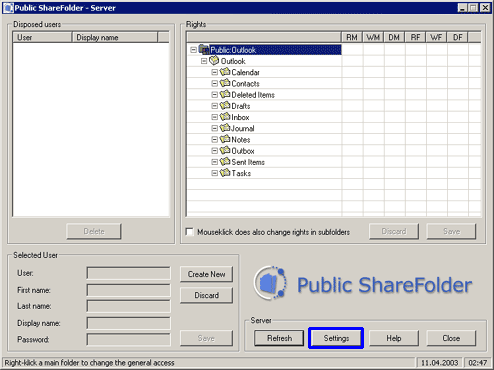
Task: Click the DM rights column header
Action: [x=394, y=37]
